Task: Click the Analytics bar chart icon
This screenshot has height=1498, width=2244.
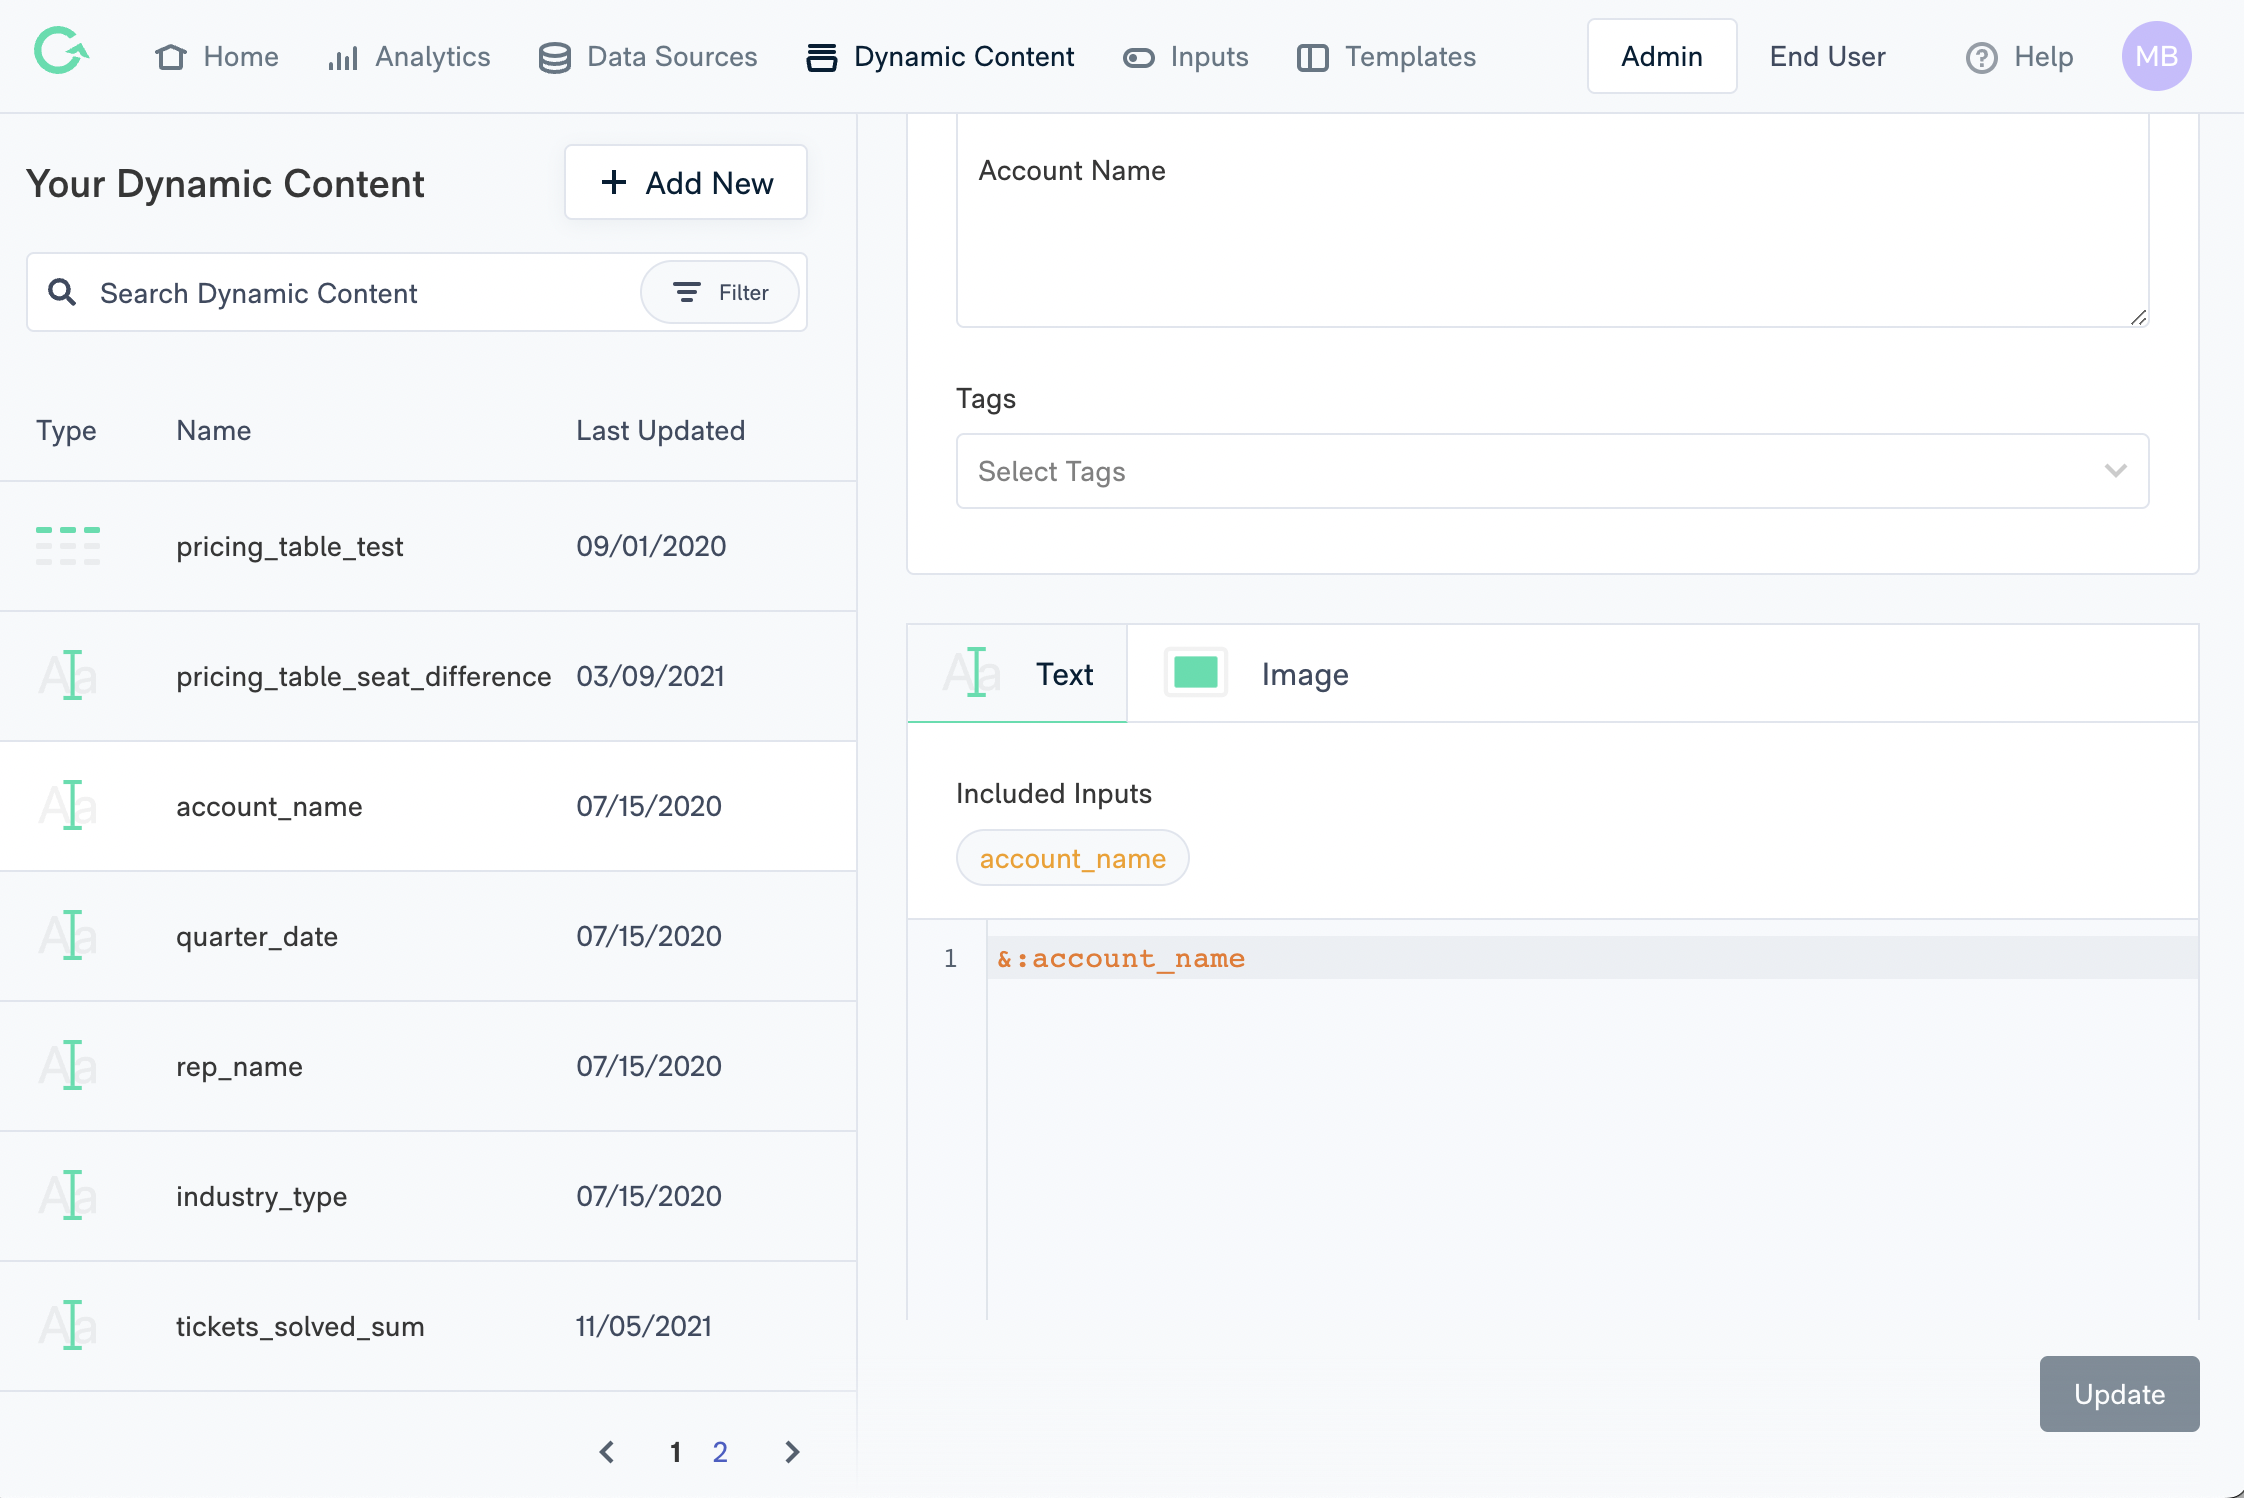Action: pos(342,58)
